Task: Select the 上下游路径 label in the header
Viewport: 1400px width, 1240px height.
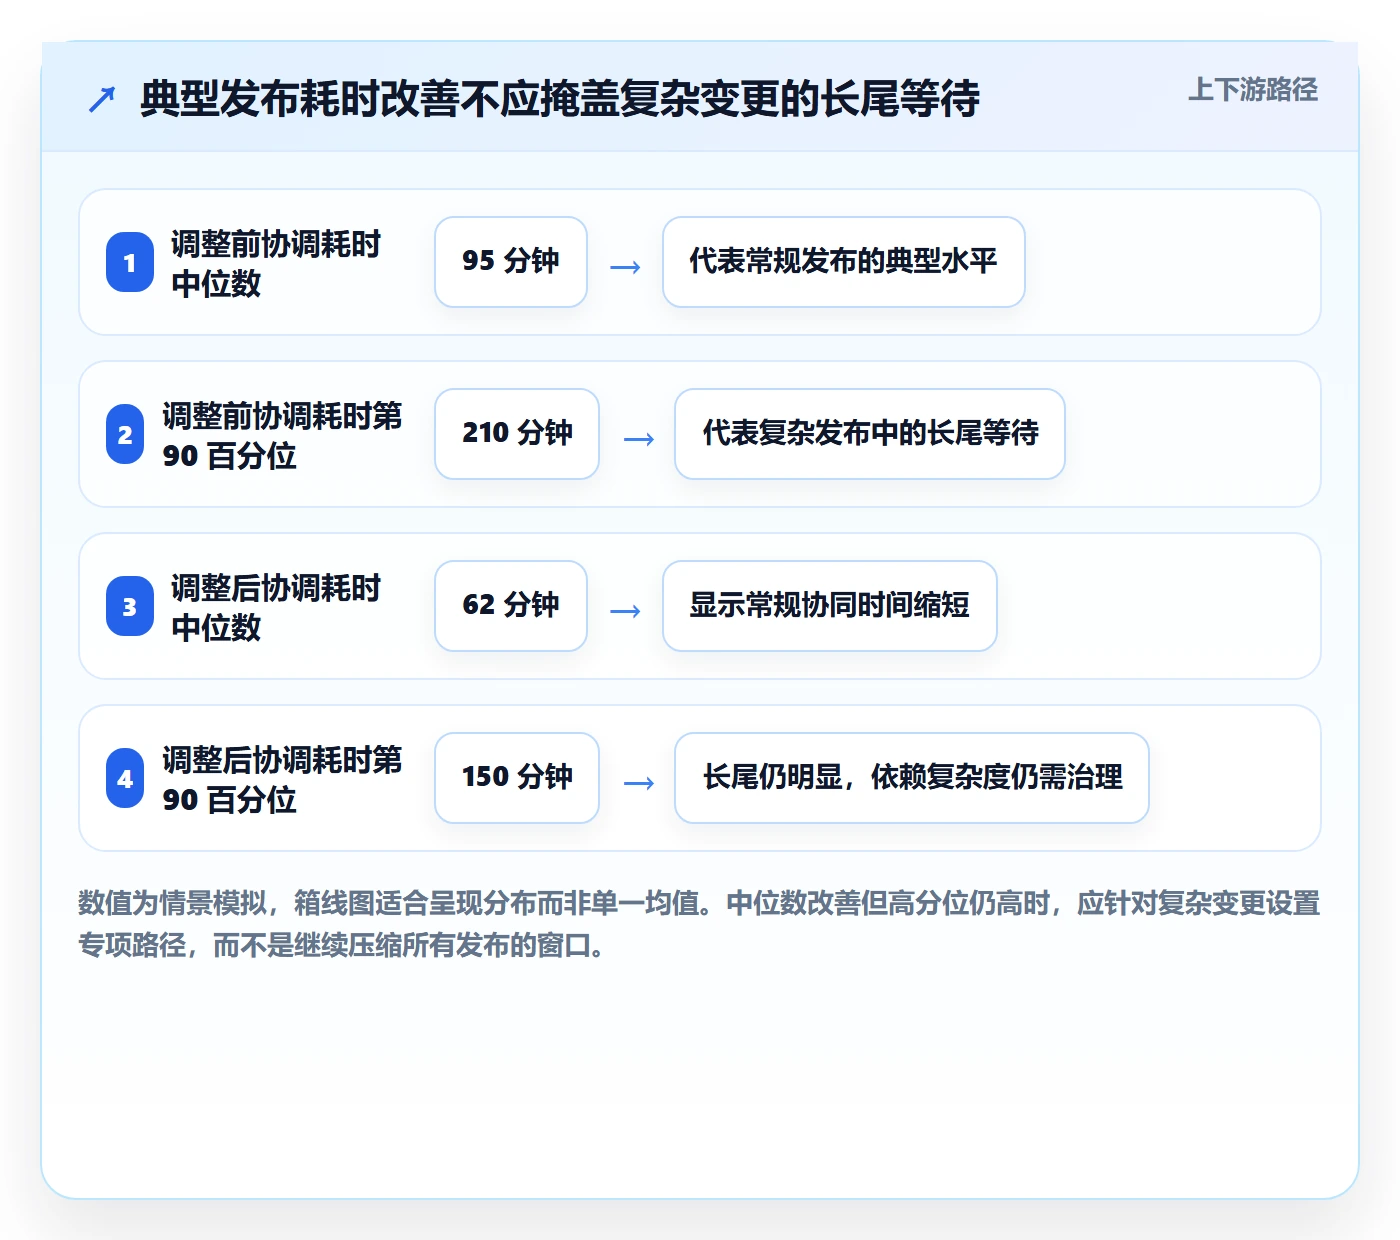Action: 1253,90
